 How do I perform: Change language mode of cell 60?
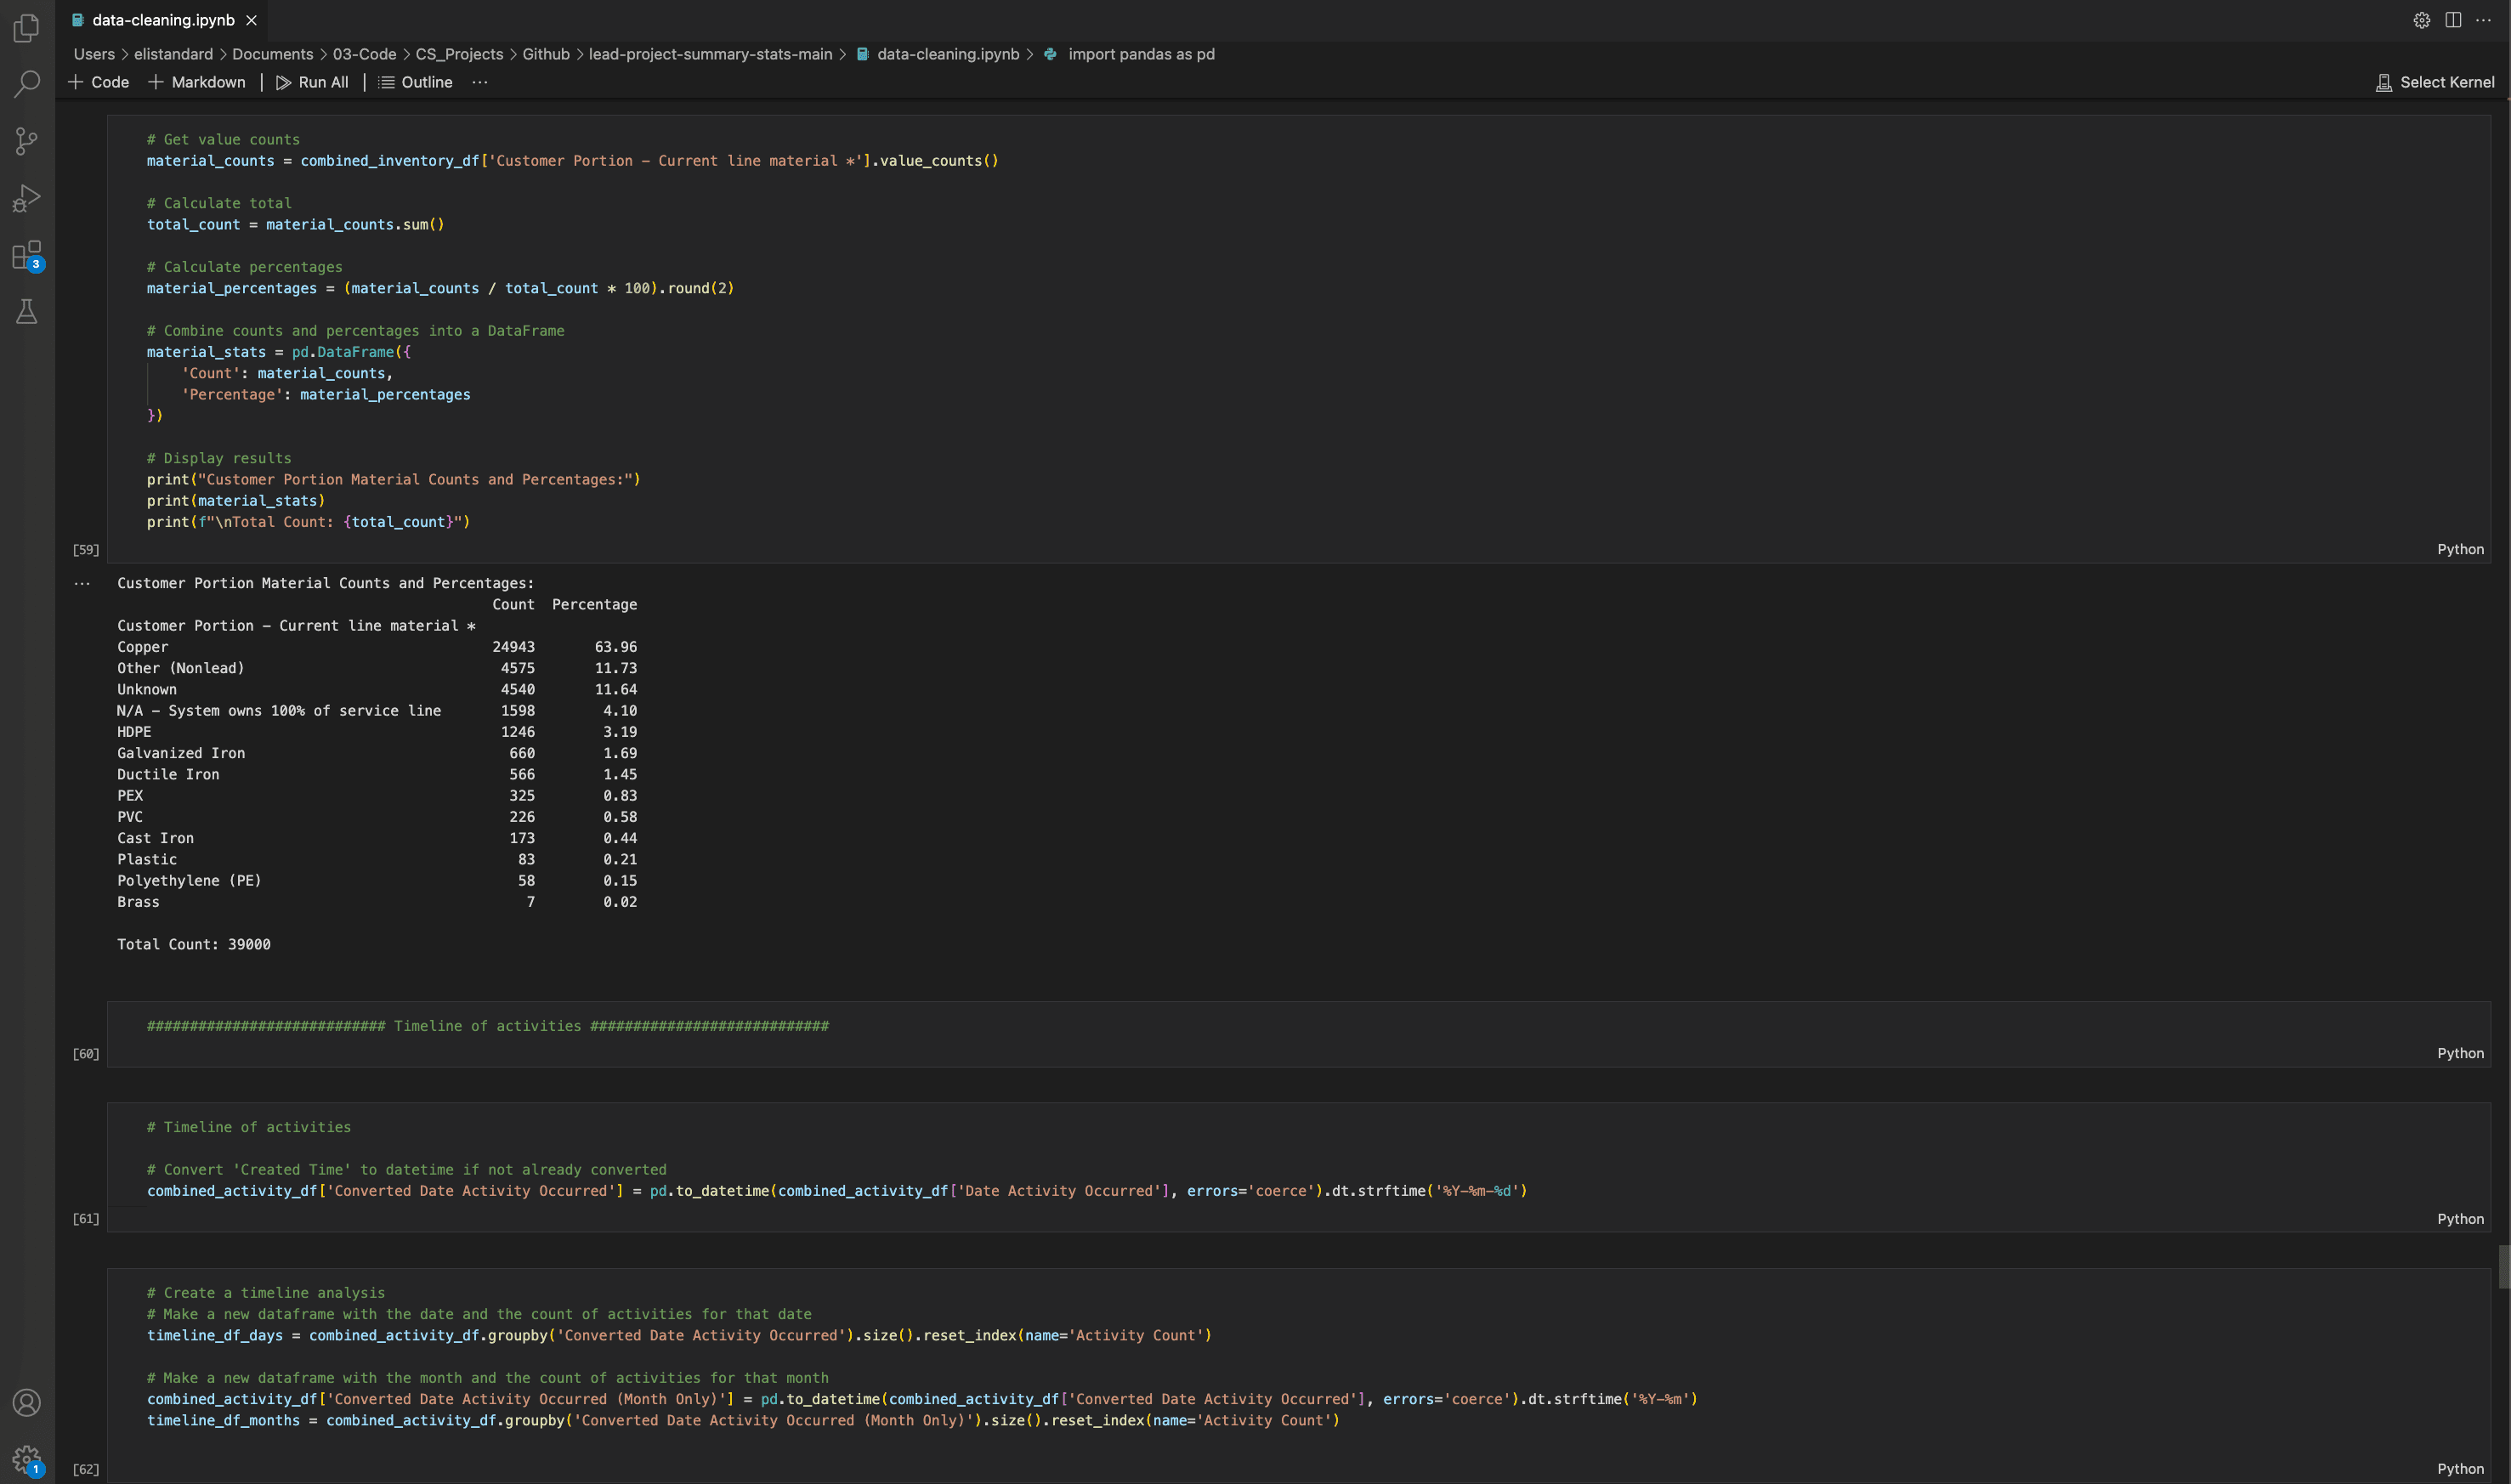click(2460, 1053)
